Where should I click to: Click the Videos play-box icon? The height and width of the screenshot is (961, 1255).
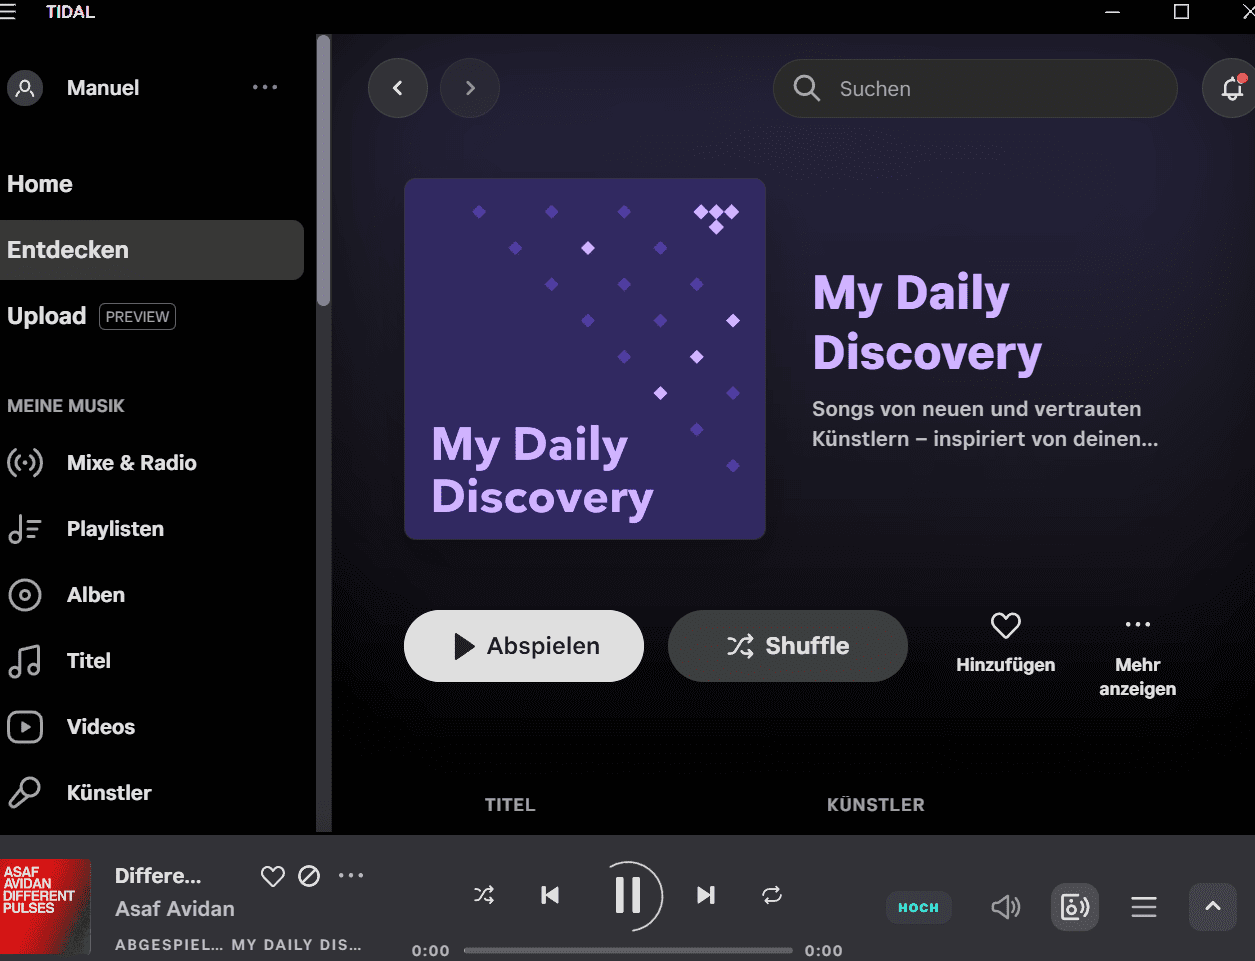tap(25, 727)
